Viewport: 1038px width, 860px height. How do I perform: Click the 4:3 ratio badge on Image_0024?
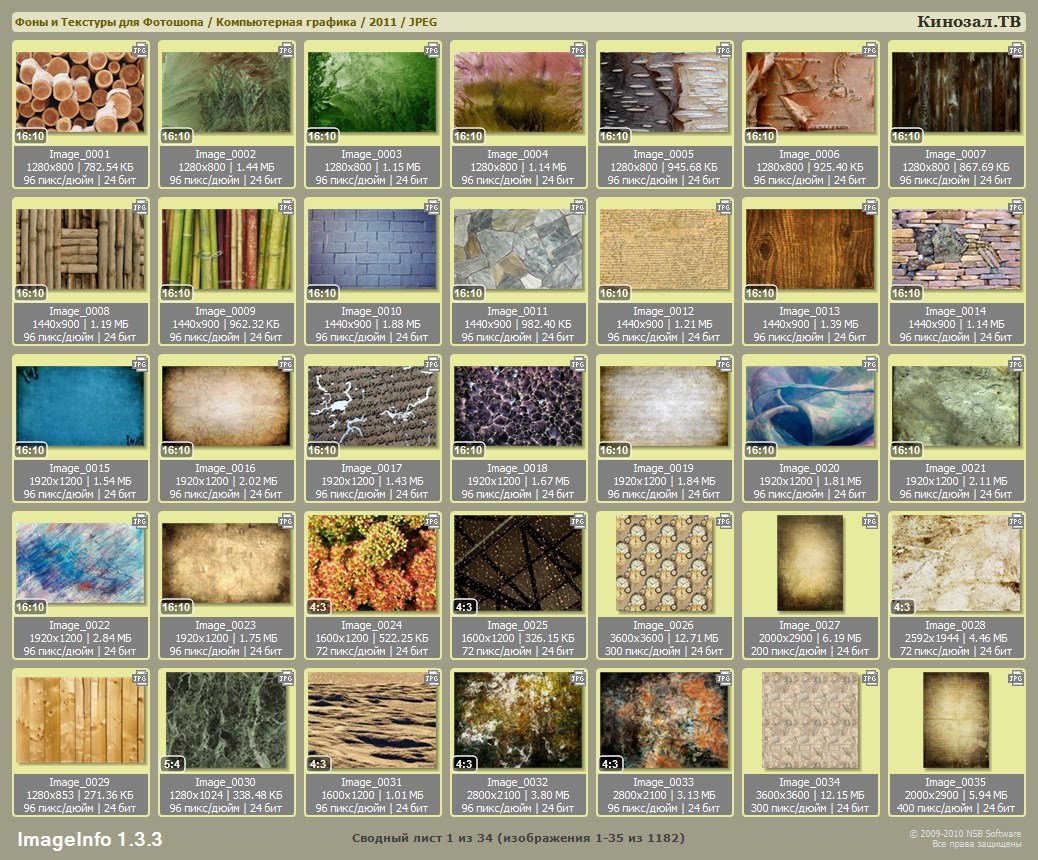pyautogui.click(x=319, y=607)
